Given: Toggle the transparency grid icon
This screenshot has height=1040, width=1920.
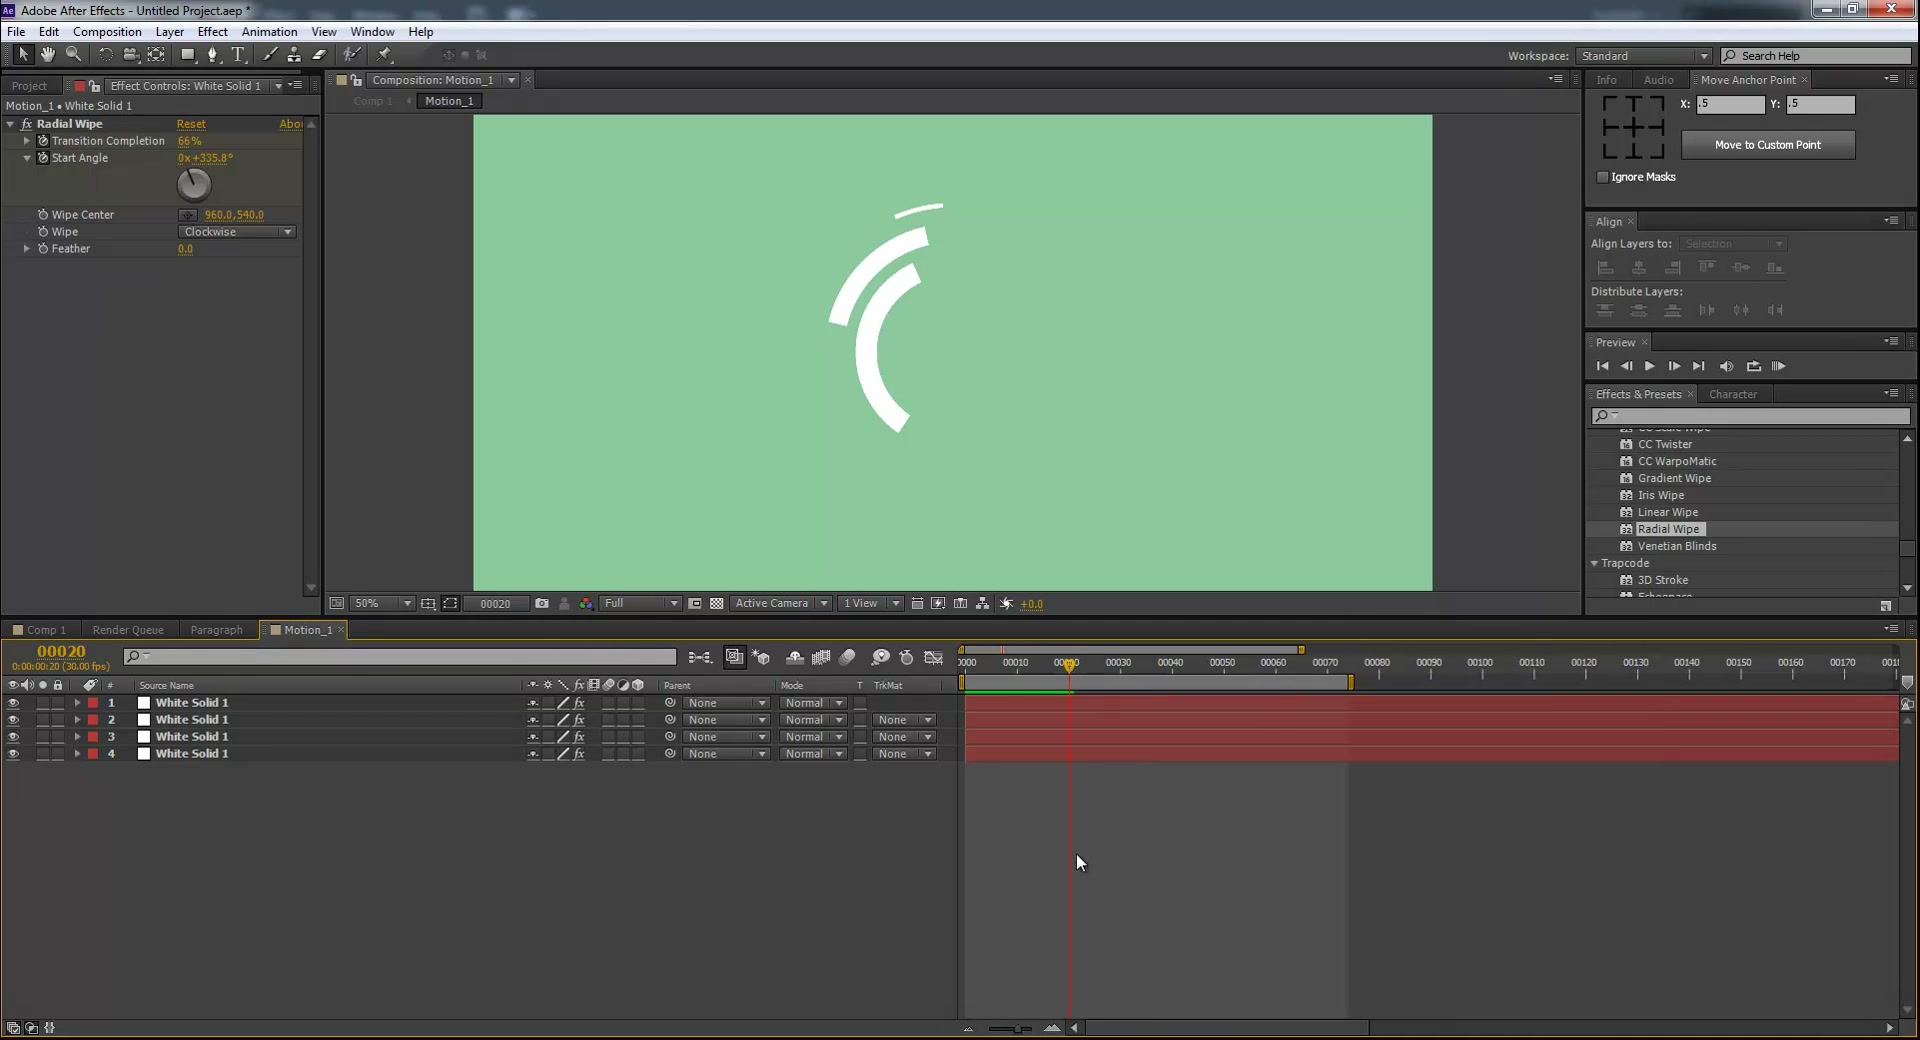Looking at the screenshot, I should [717, 604].
